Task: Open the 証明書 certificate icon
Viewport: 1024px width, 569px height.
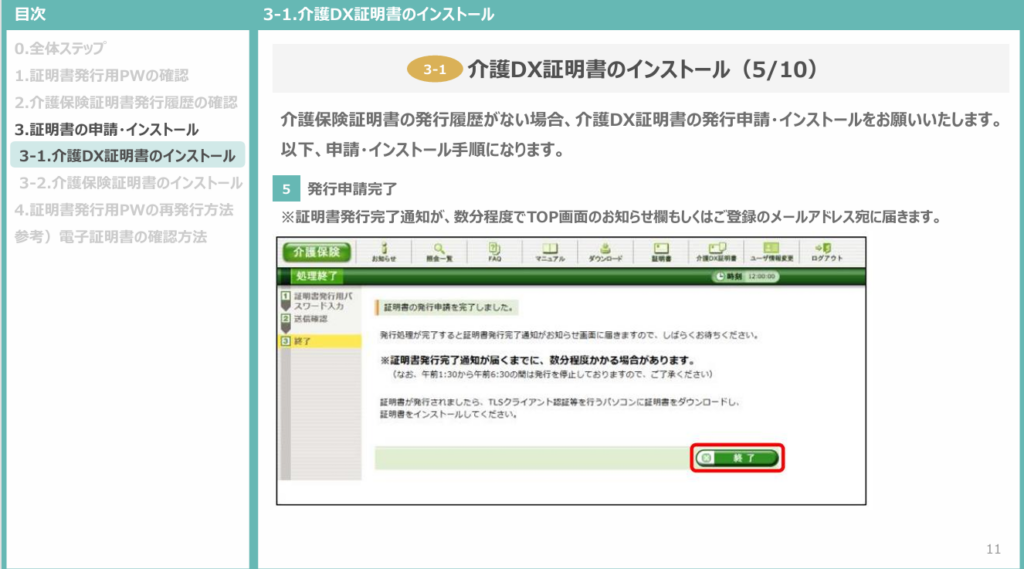Action: 661,252
